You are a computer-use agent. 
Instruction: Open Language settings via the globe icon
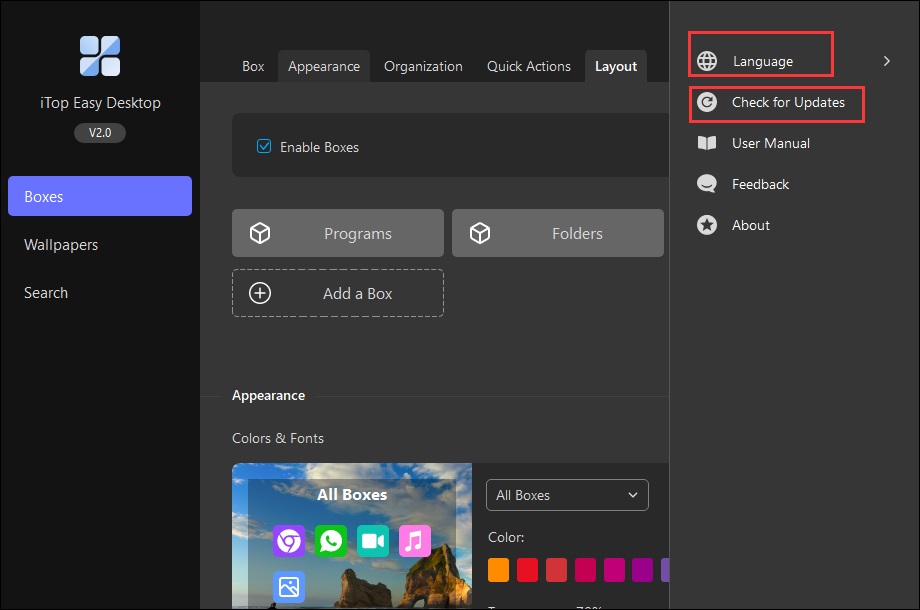click(707, 61)
